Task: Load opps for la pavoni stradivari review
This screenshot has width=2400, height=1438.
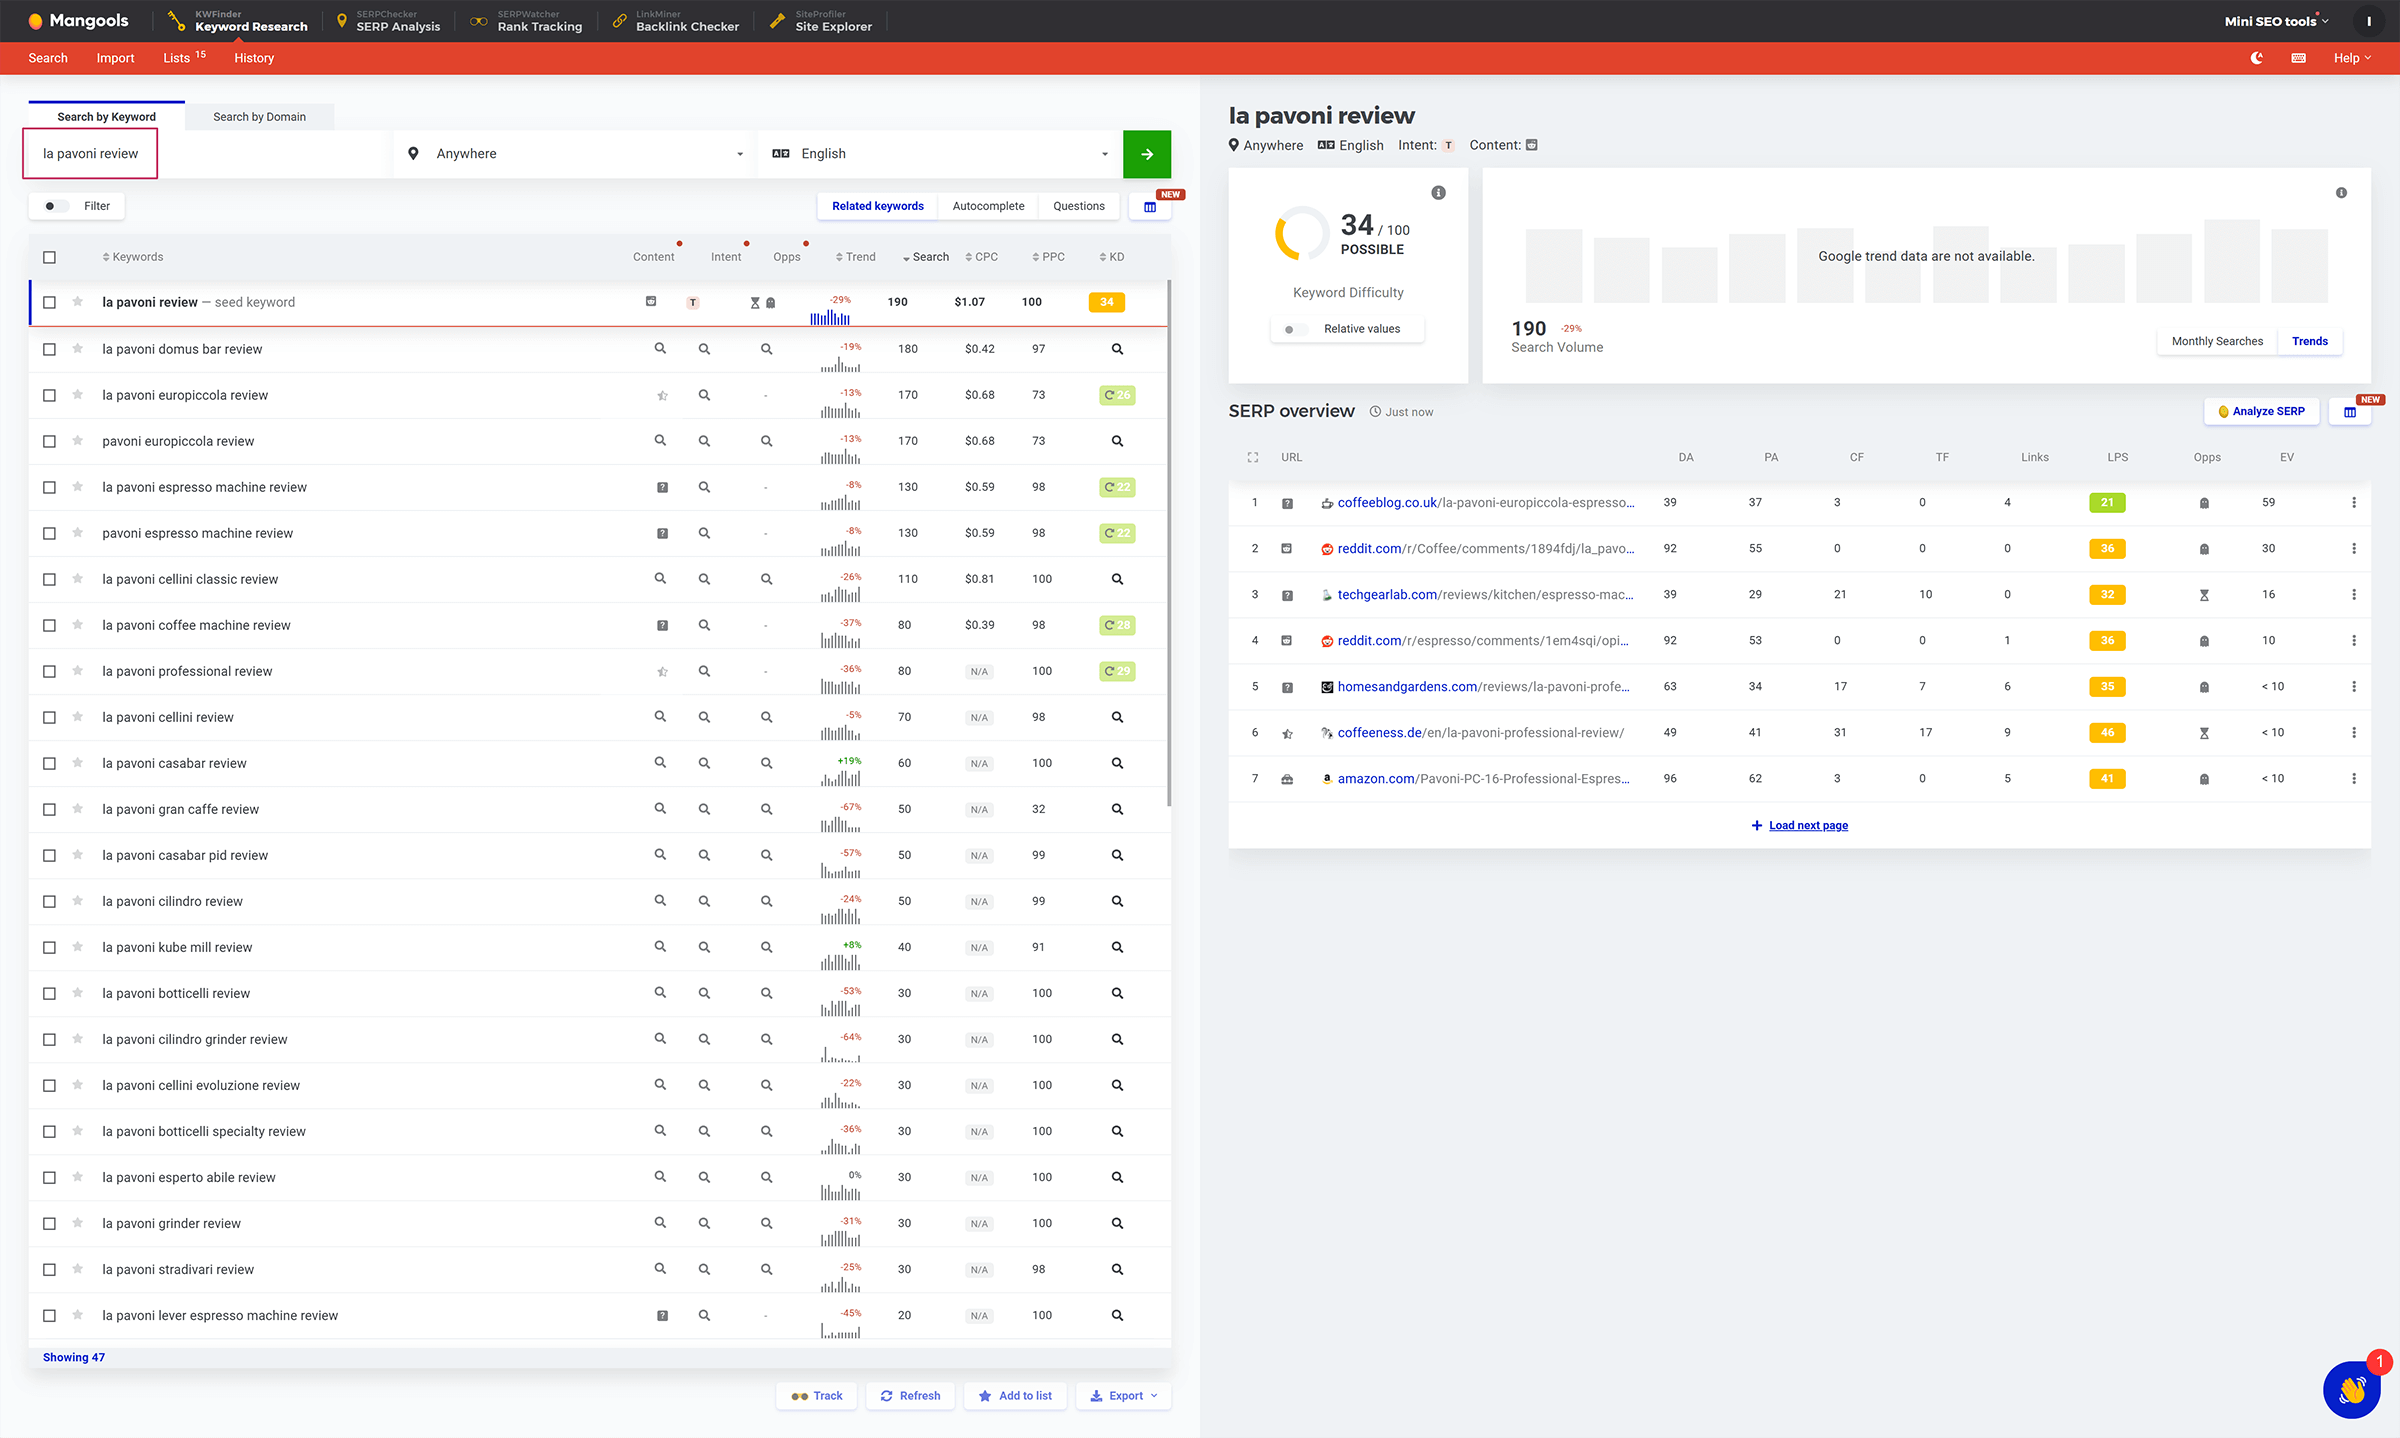Action: tap(766, 1269)
